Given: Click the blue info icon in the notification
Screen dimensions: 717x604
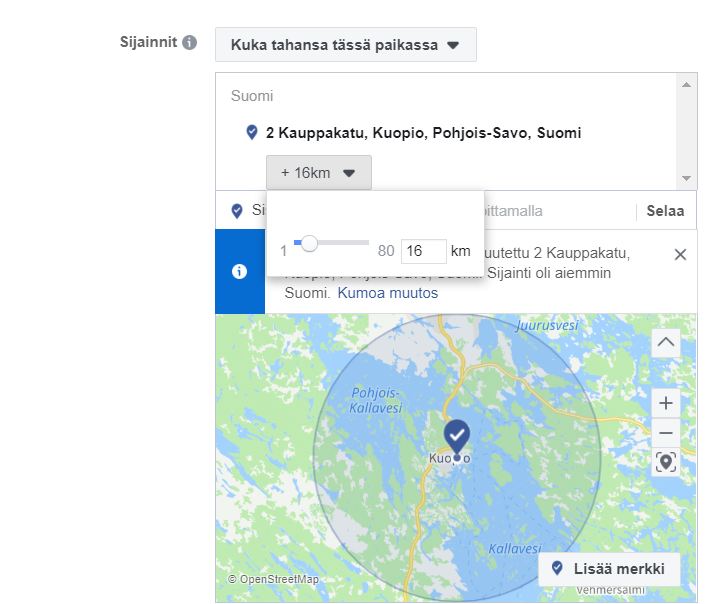Looking at the screenshot, I should click(x=239, y=272).
